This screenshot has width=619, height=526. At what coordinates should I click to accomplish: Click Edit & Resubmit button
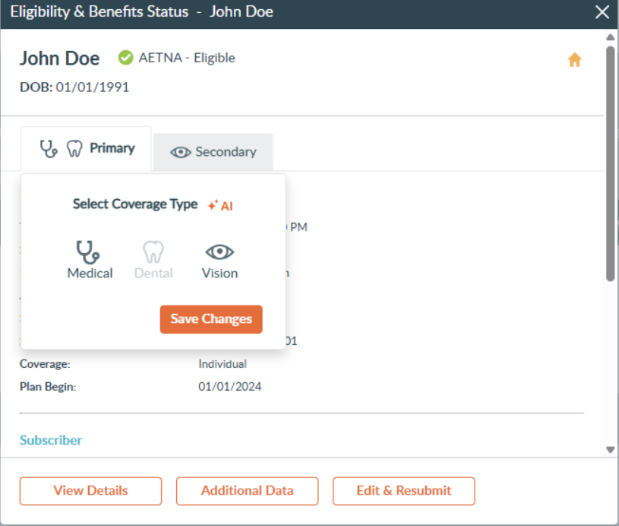(402, 491)
